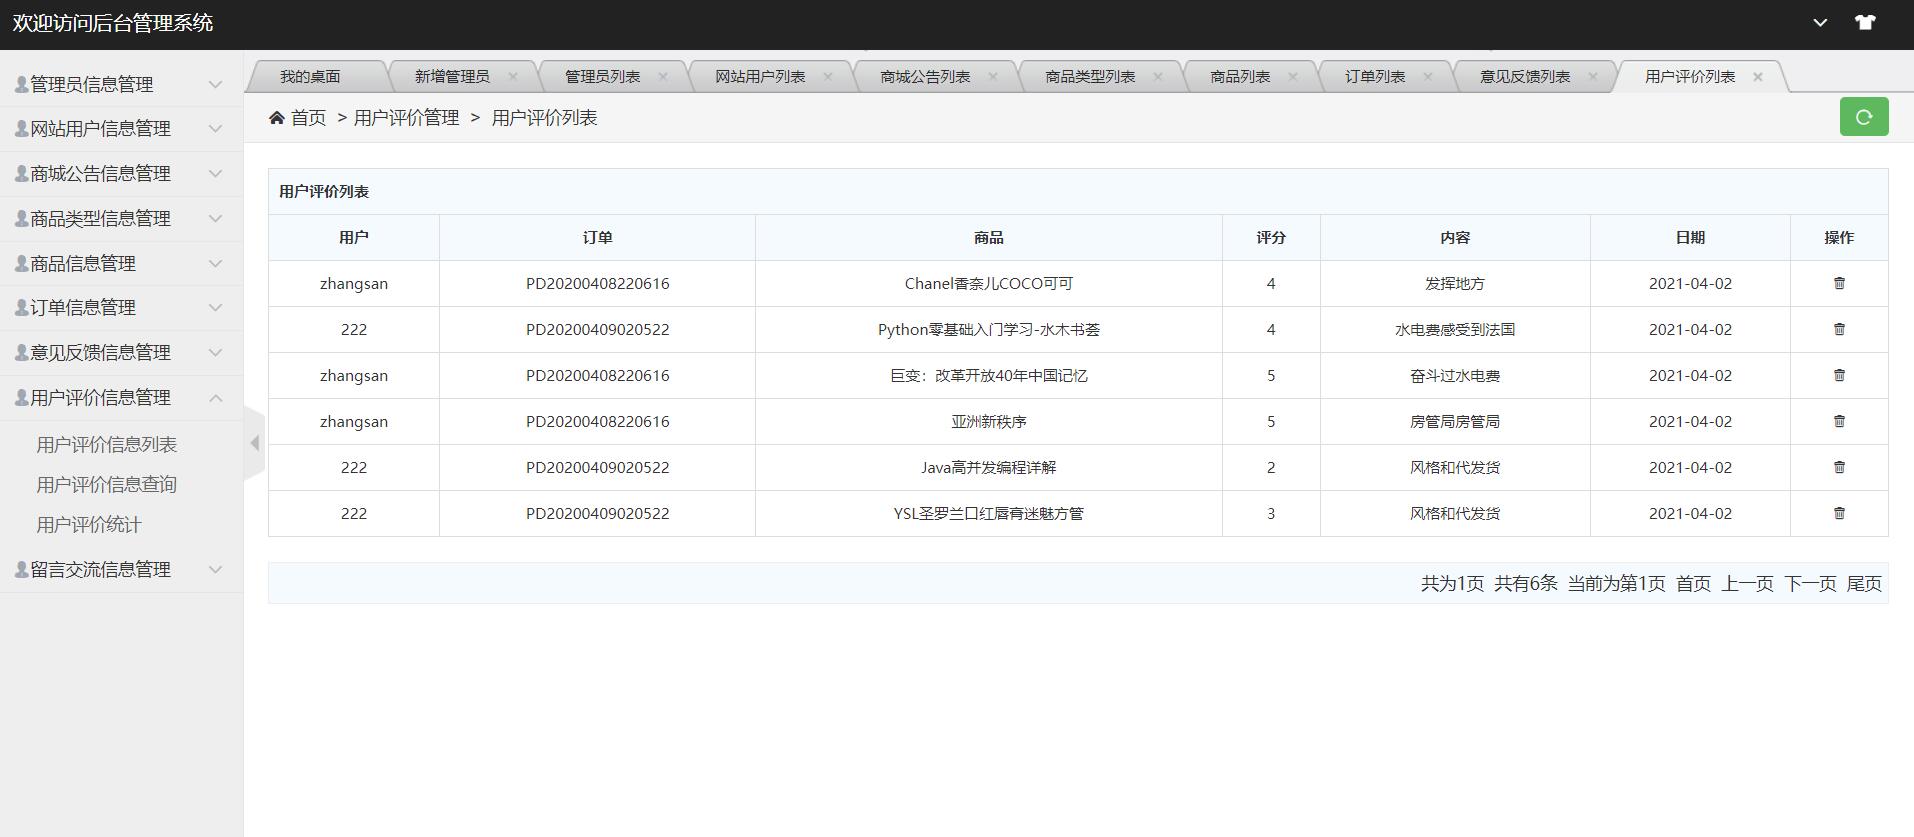This screenshot has height=837, width=1914.
Task: Open 用户评价信息列表 in the sidebar
Action: click(x=107, y=444)
